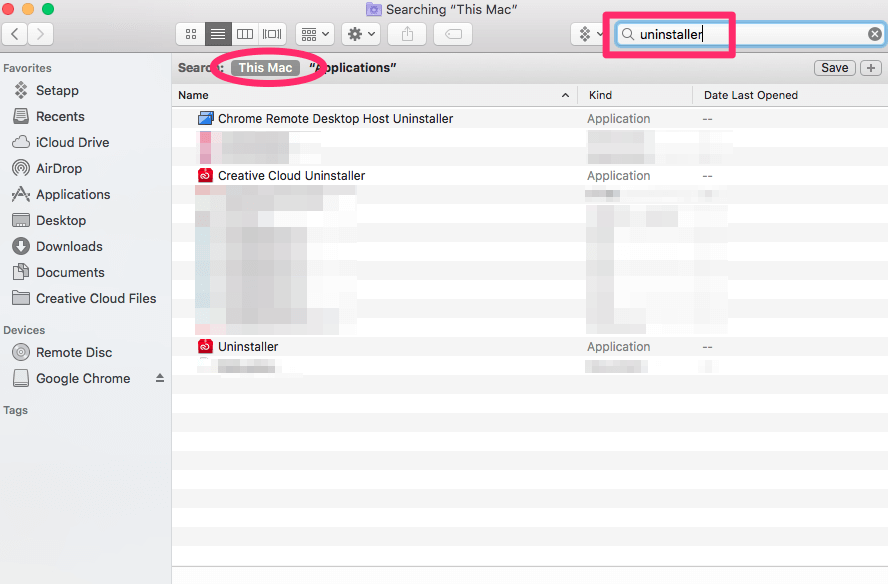Go back with the back arrow button
The width and height of the screenshot is (888, 584).
pyautogui.click(x=15, y=34)
